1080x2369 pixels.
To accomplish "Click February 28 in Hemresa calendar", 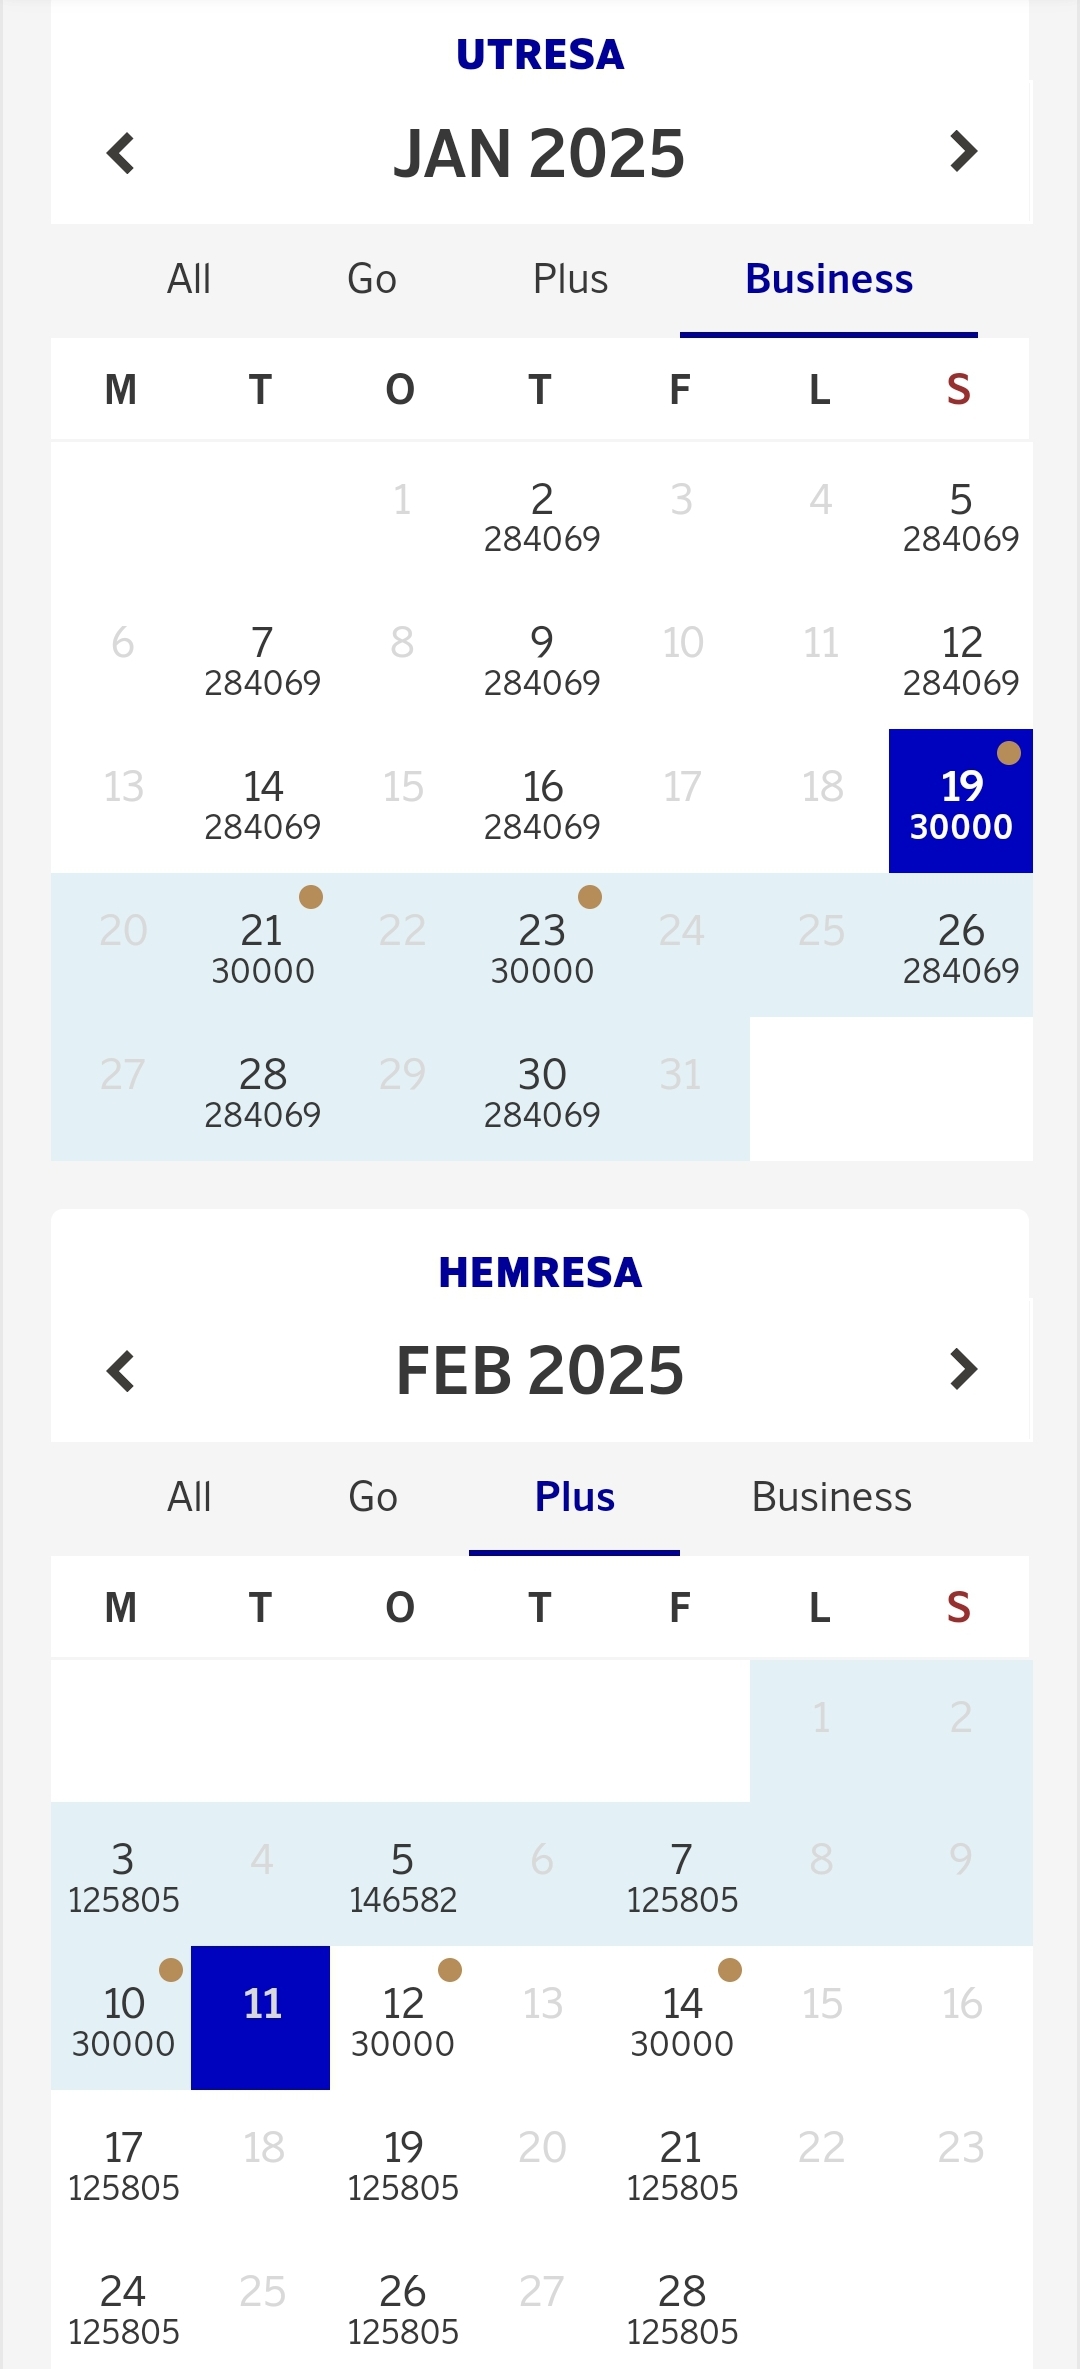I will (x=682, y=2307).
